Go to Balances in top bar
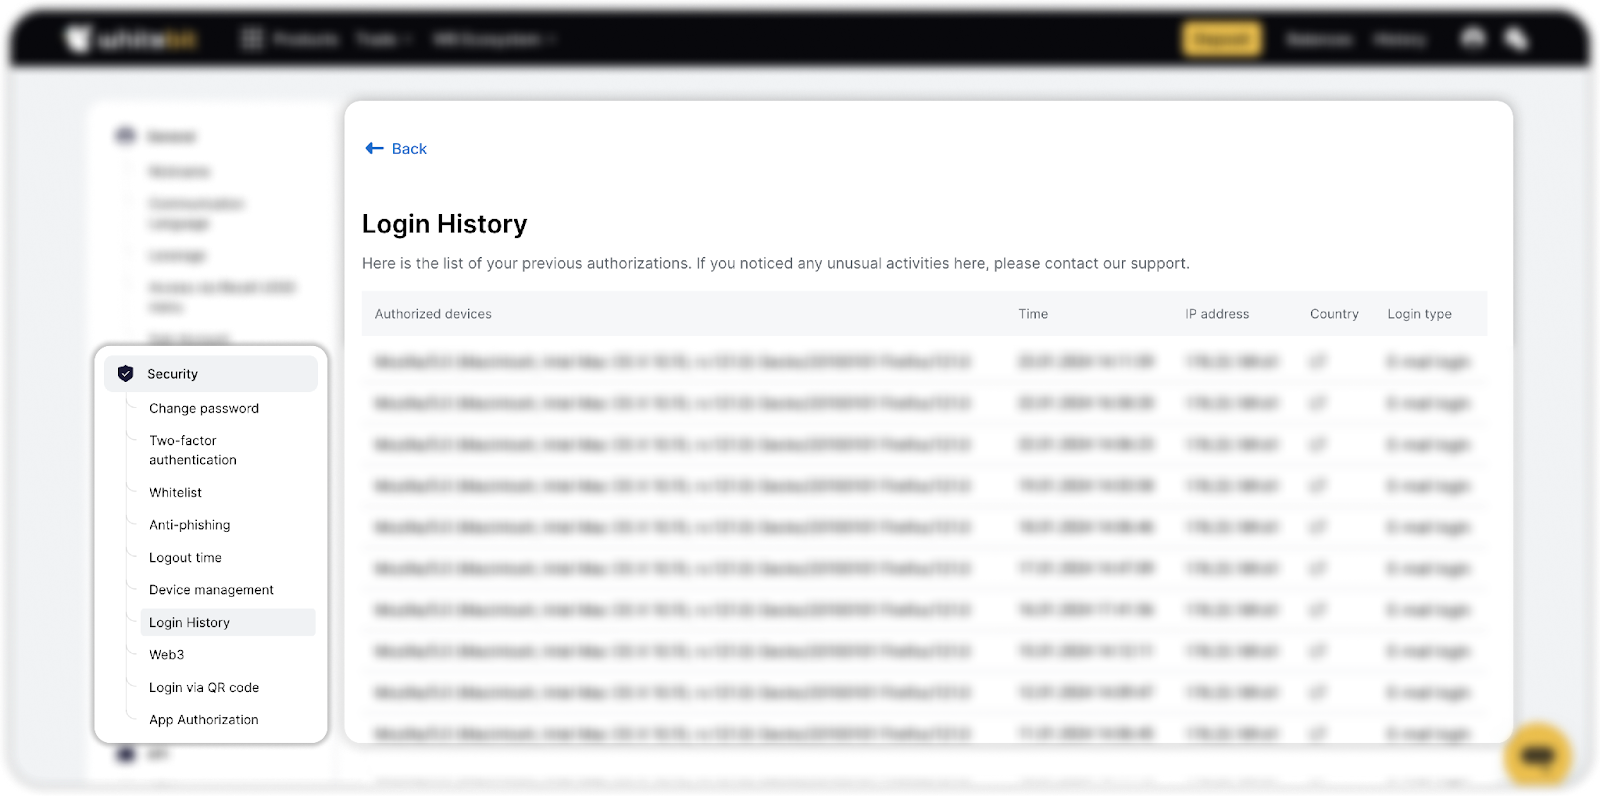This screenshot has height=796, width=1600. (1318, 39)
